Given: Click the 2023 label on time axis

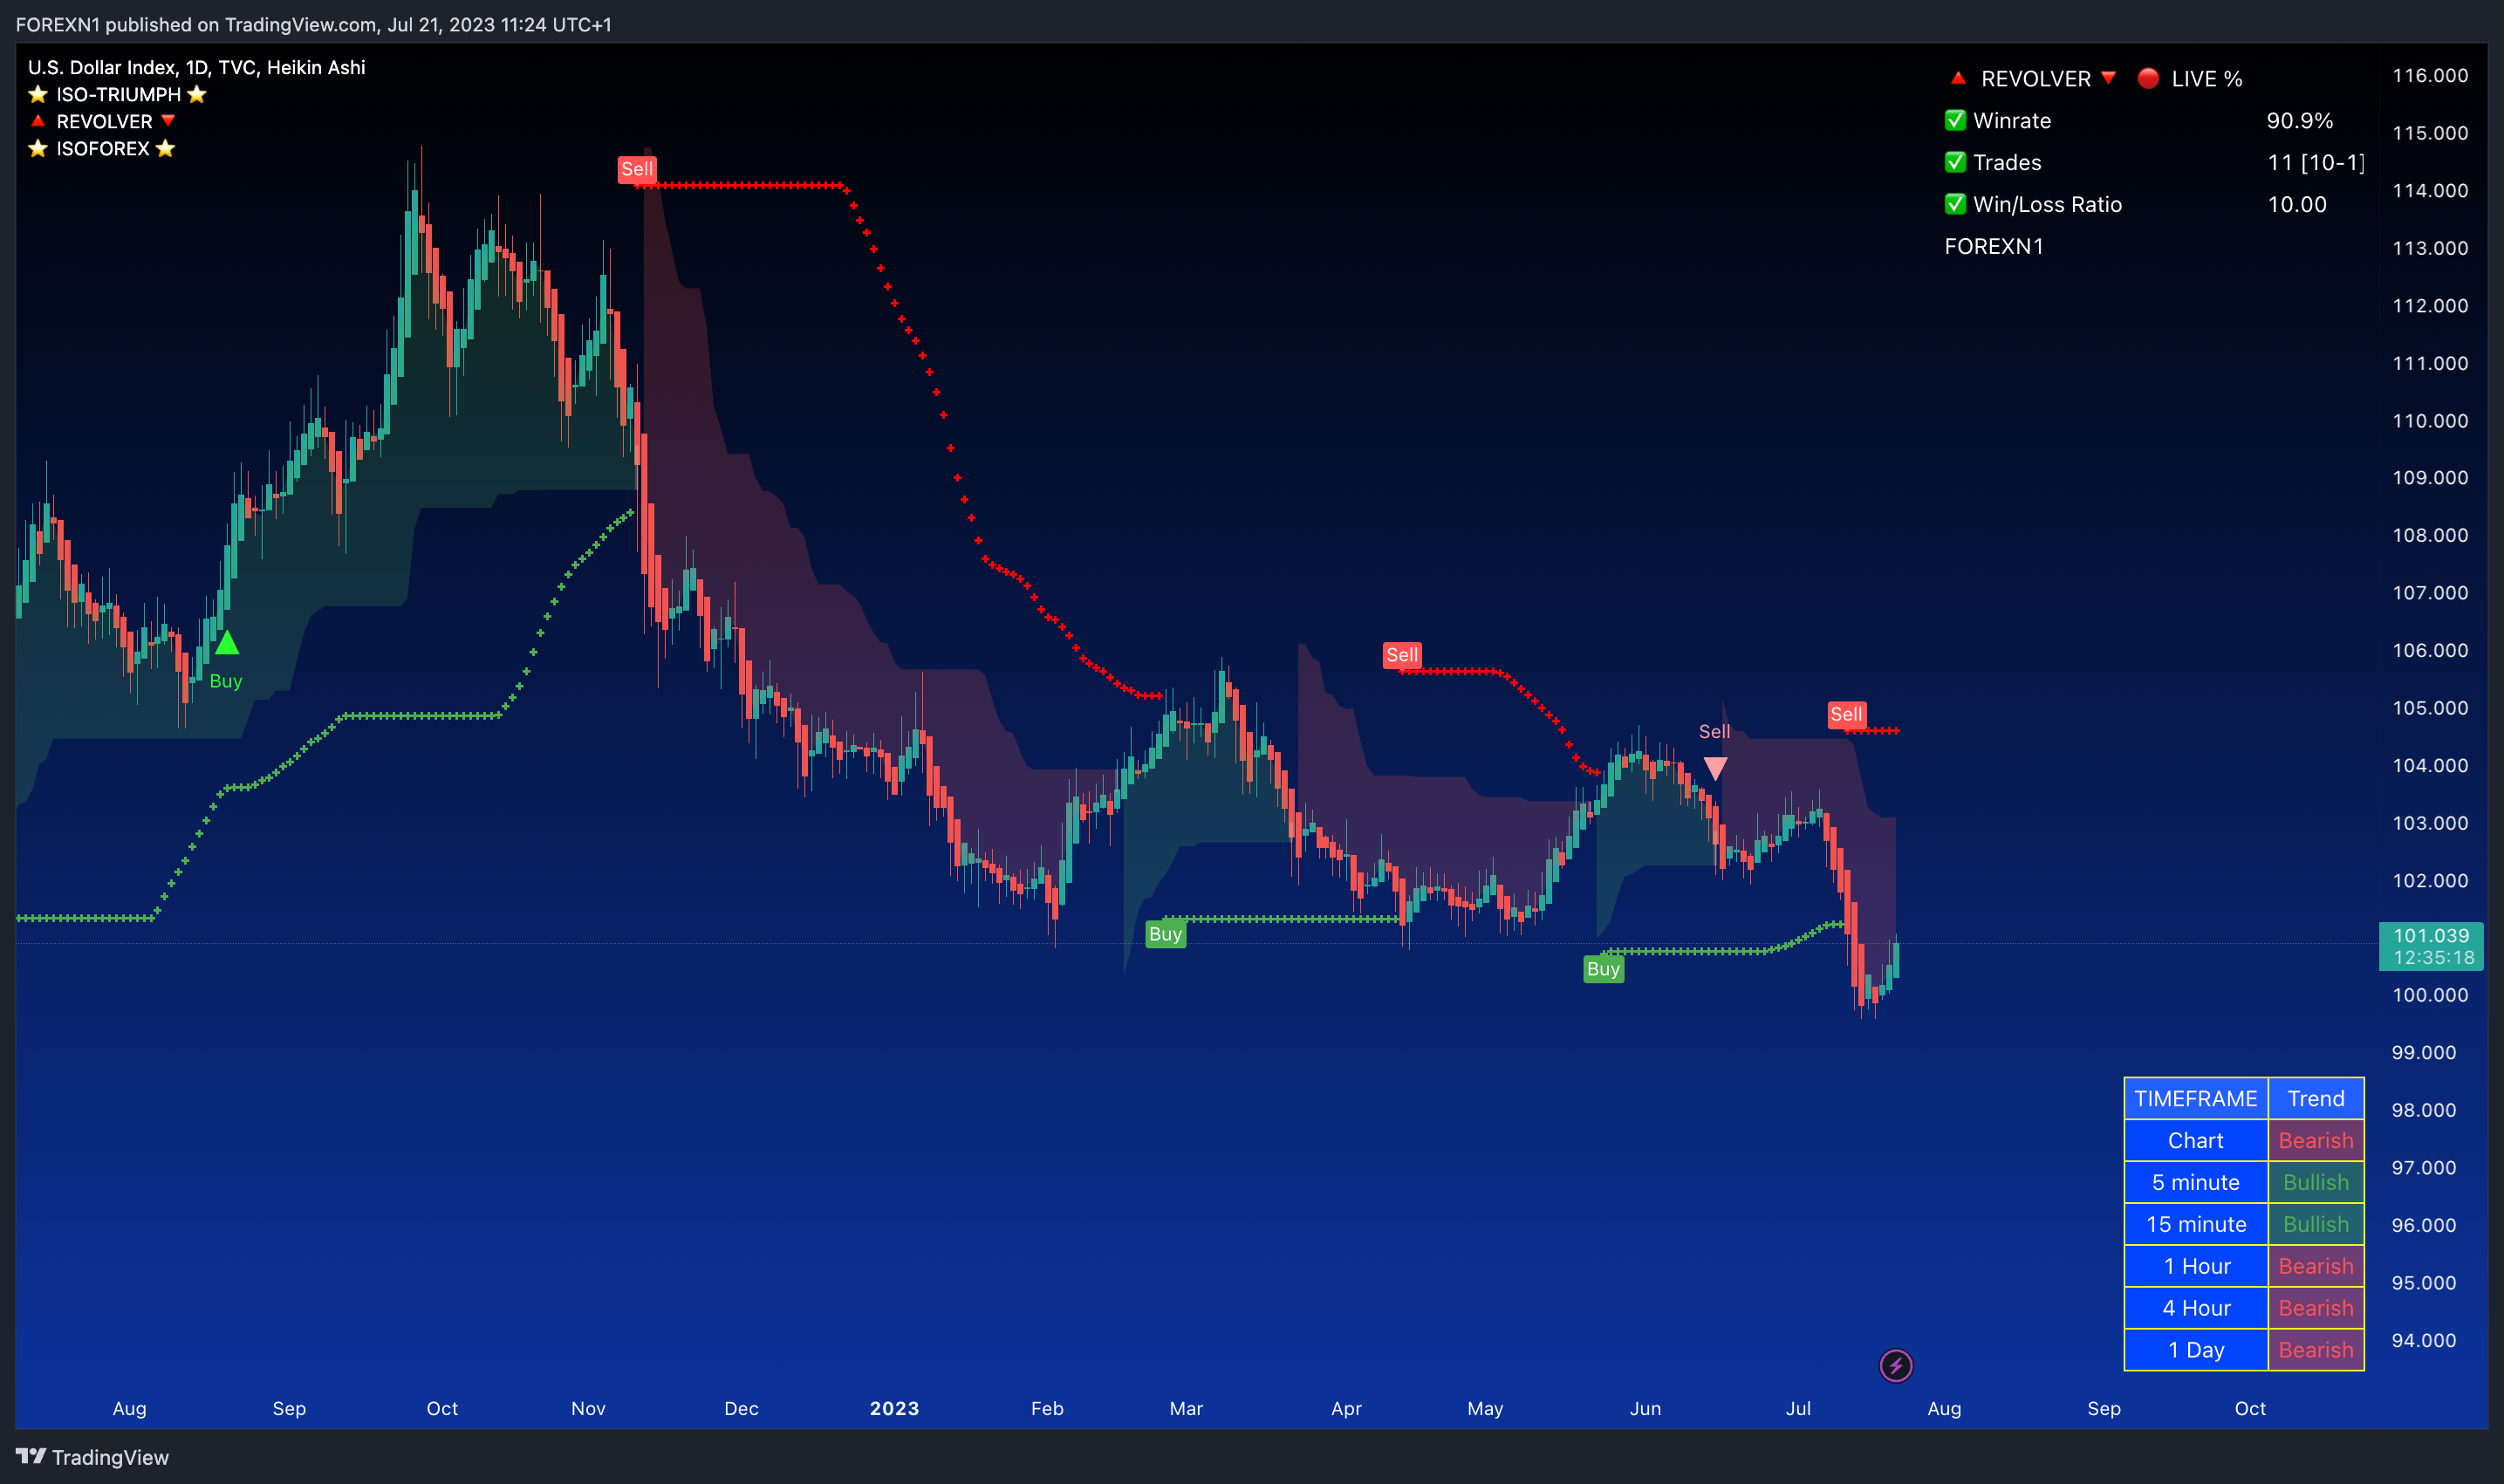Looking at the screenshot, I should pyautogui.click(x=894, y=1408).
